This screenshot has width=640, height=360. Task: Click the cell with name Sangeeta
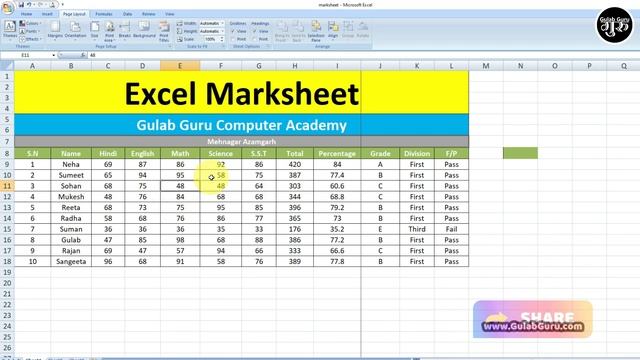pos(71,261)
